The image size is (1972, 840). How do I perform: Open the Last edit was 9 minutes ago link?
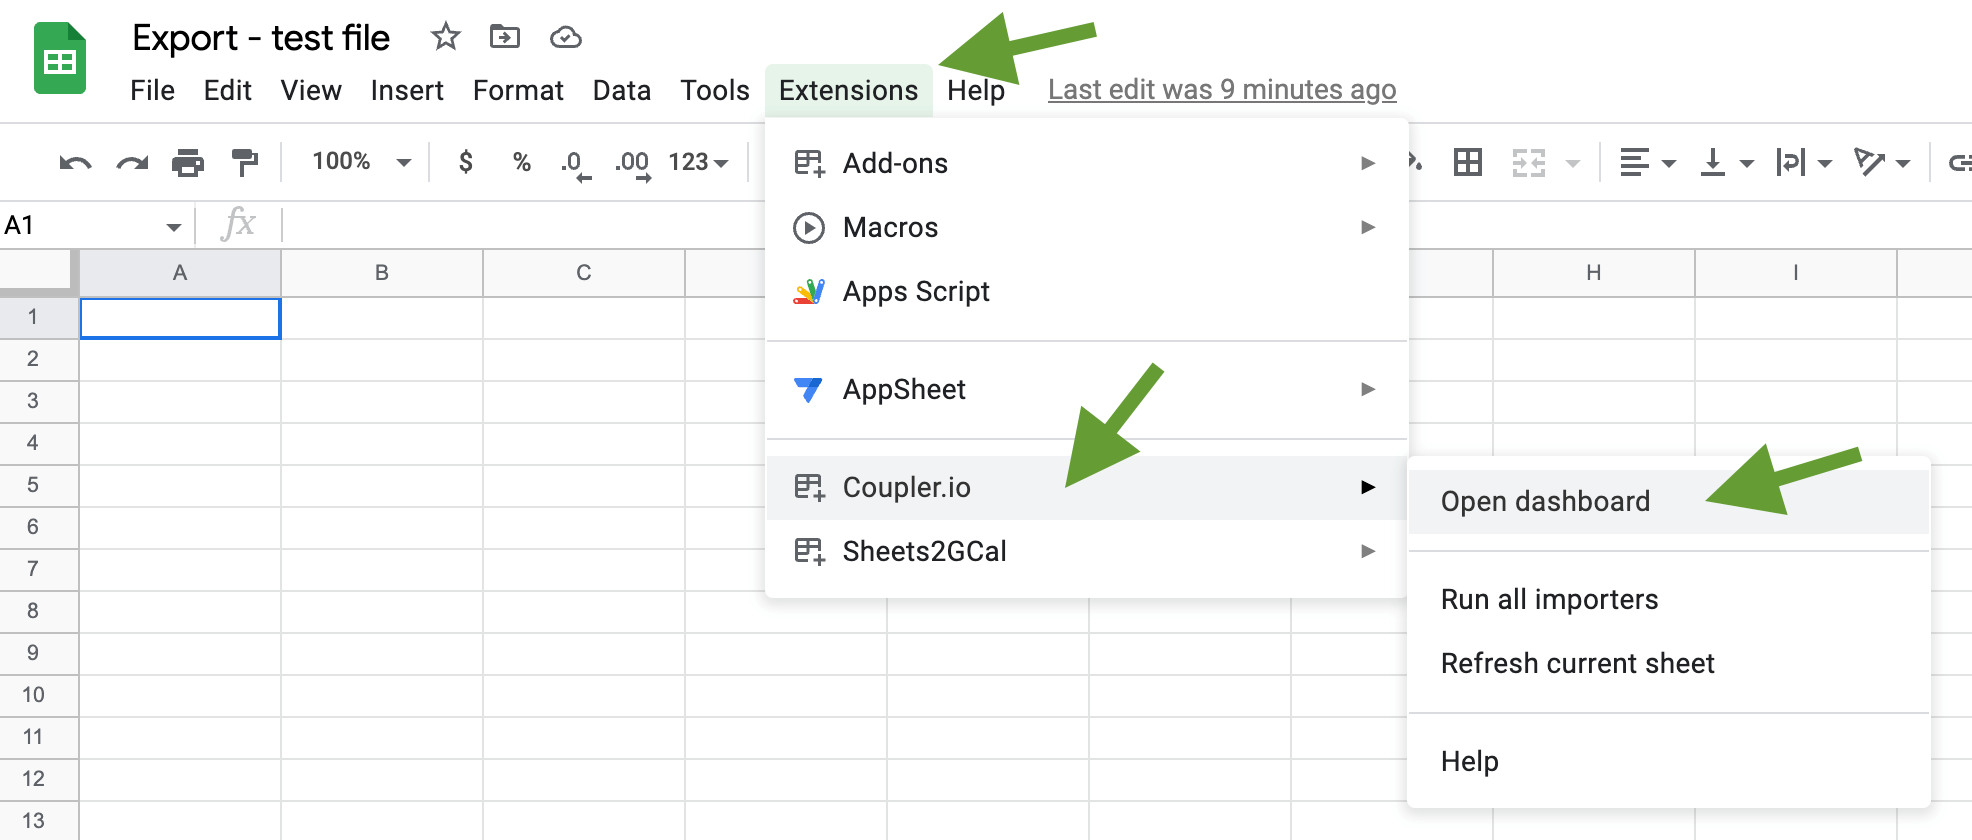(1222, 90)
